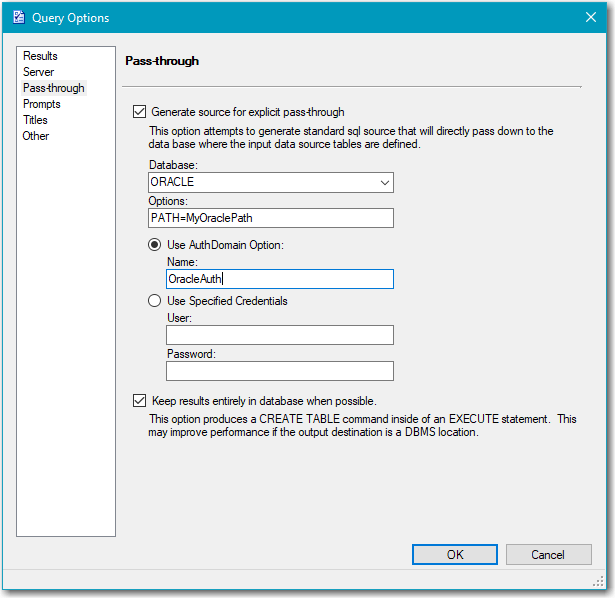Select Results in the category list
This screenshot has height=598, width=615.
pos(40,56)
